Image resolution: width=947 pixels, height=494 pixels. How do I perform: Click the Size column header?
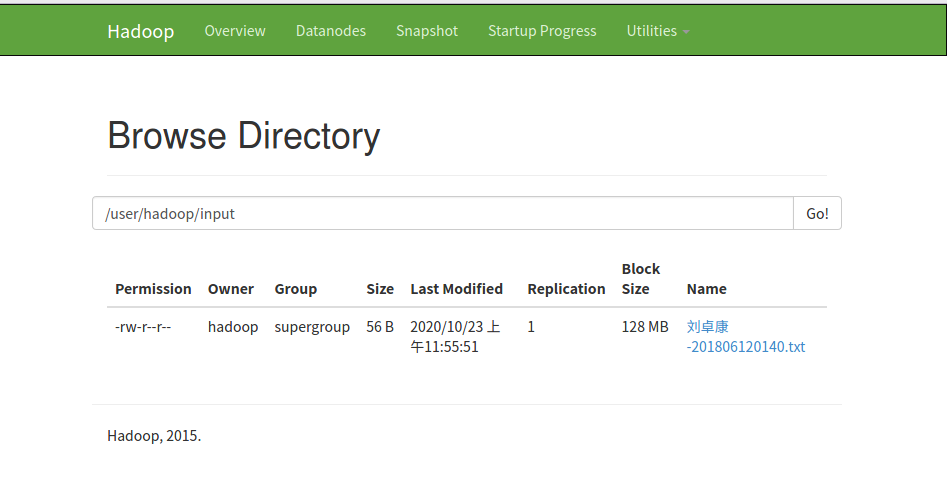[380, 289]
